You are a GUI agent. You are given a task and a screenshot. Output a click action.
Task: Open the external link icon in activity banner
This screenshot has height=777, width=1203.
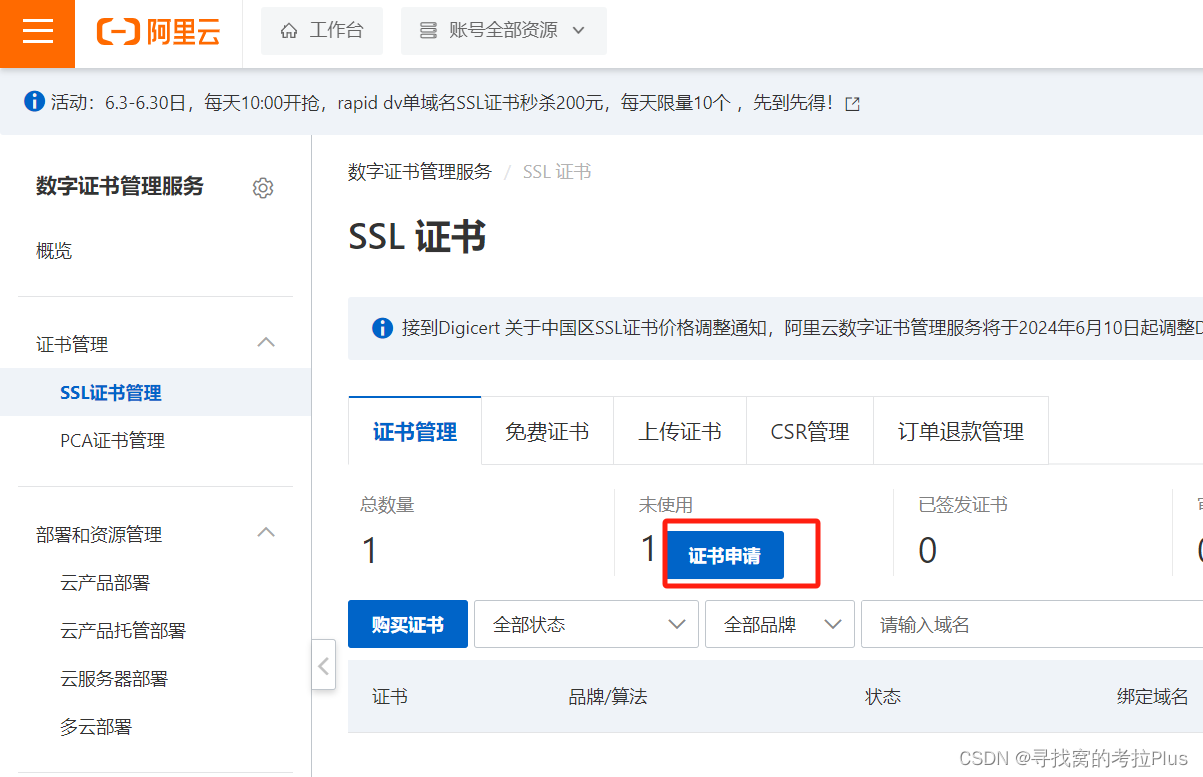(x=852, y=103)
